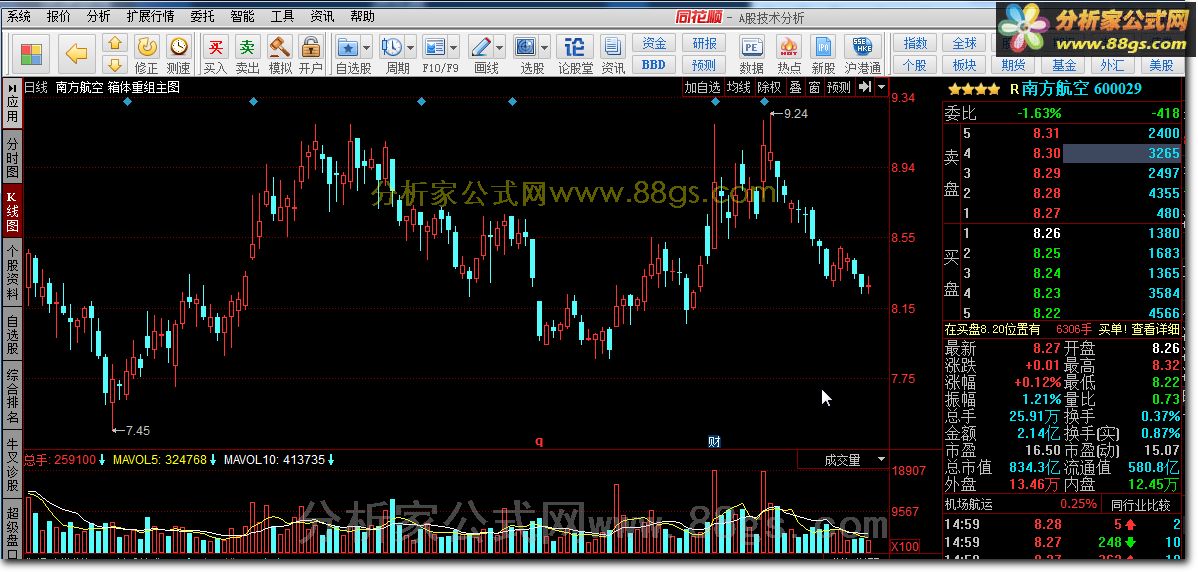Click the 财 marker under the chart
The width and height of the screenshot is (1198, 572).
coord(714,441)
